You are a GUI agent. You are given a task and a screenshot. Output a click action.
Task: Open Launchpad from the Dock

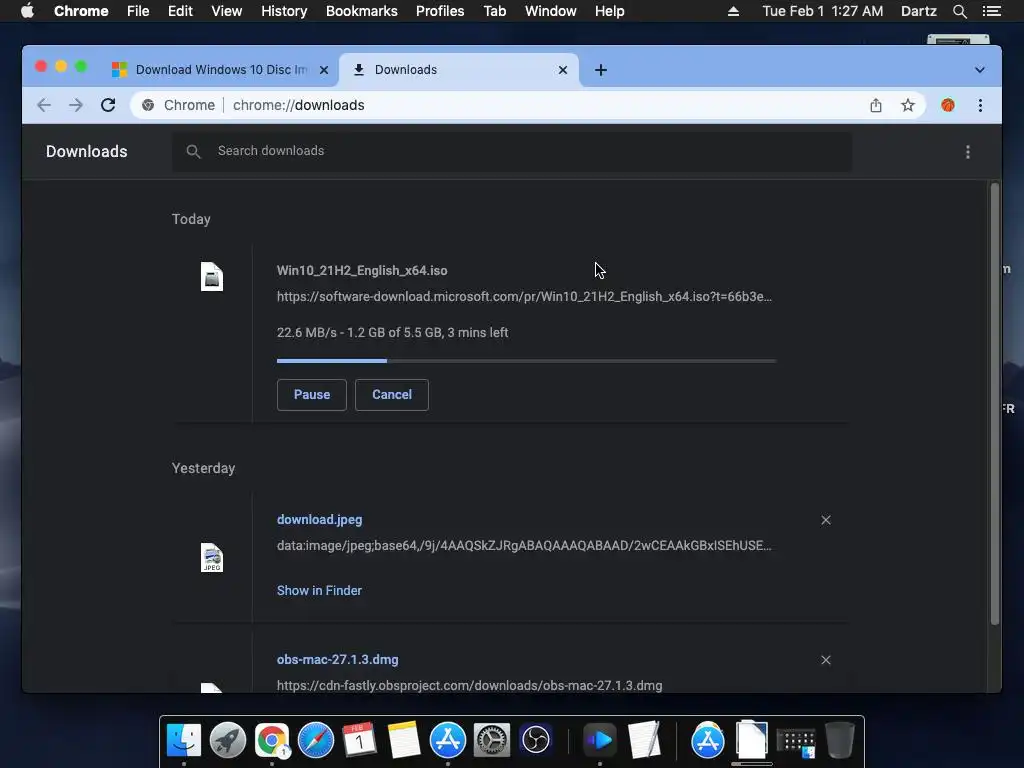point(228,740)
